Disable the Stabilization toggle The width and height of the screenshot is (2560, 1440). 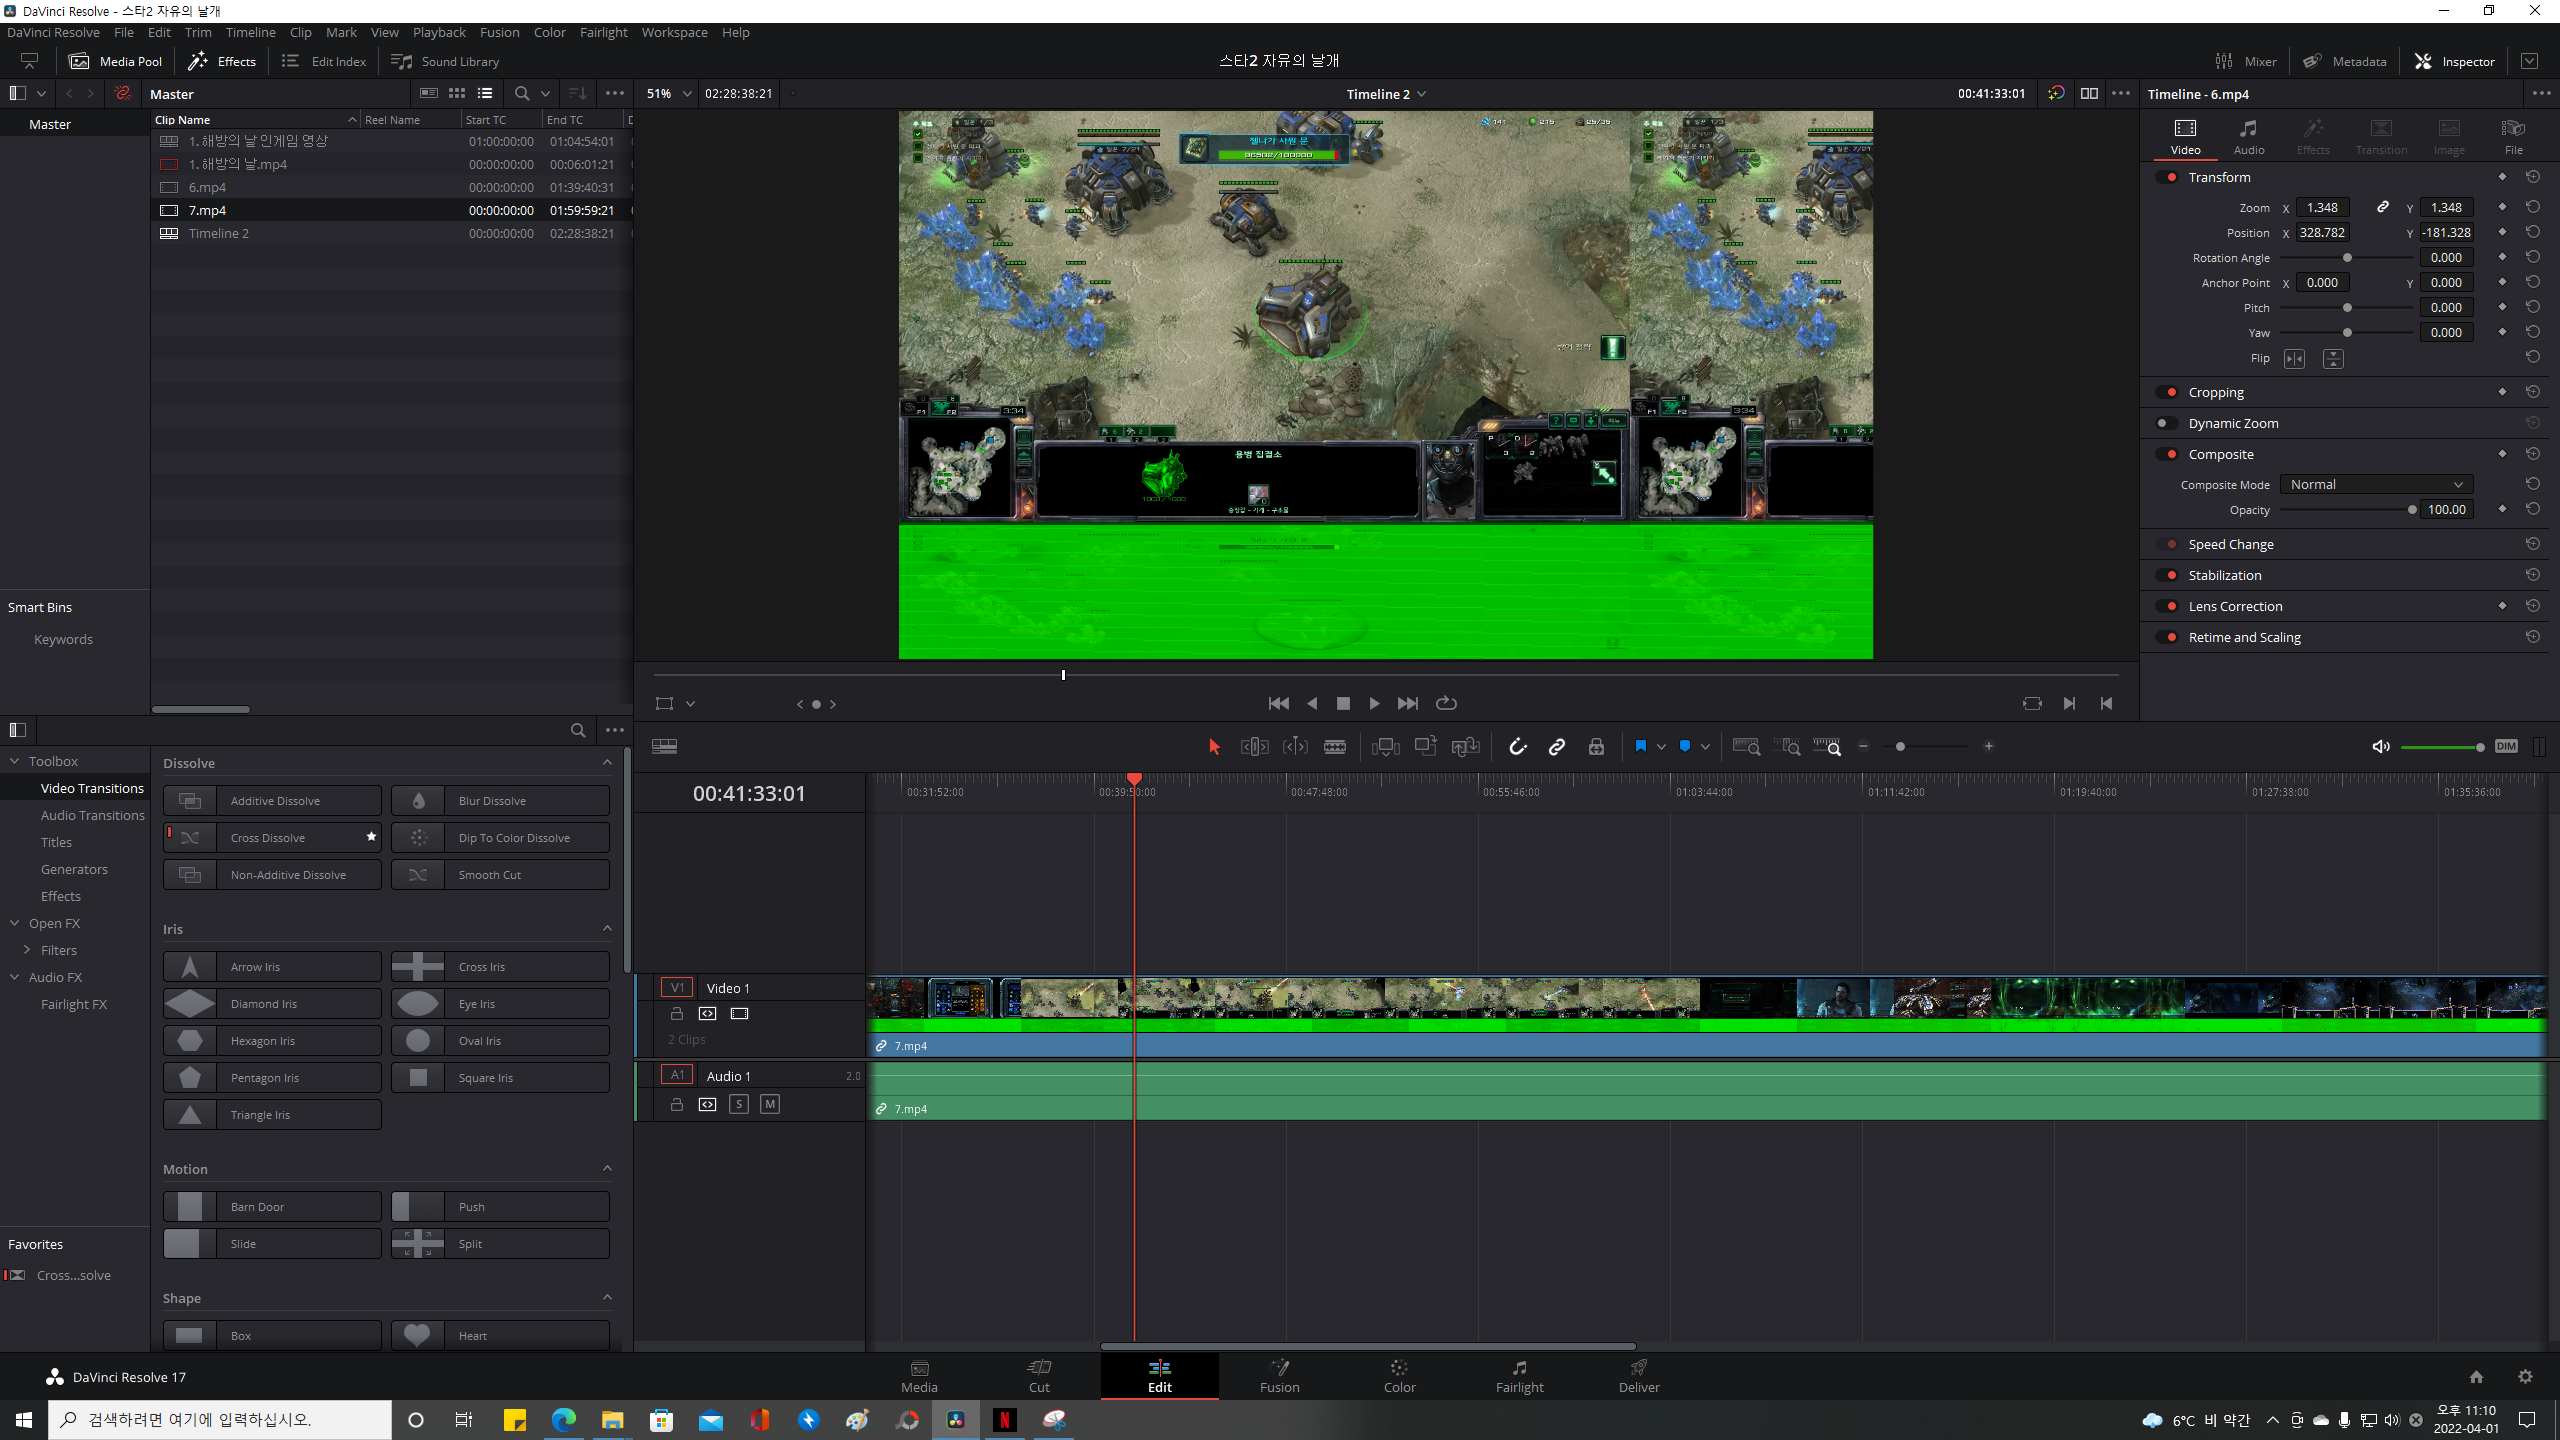pos(2167,575)
